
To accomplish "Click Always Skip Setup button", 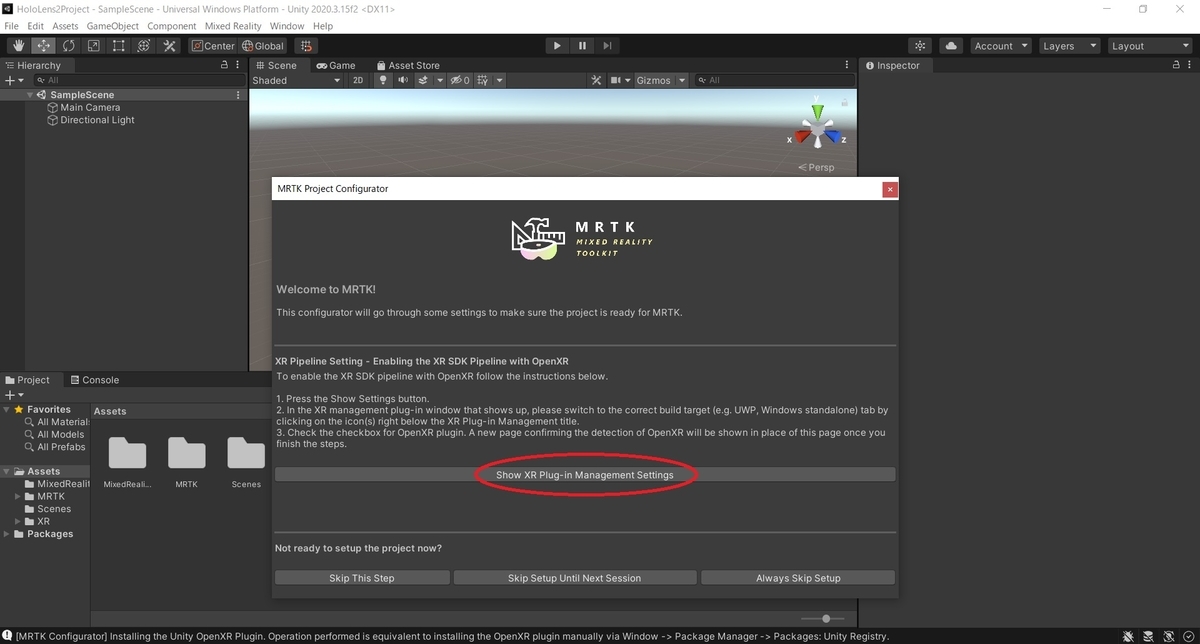I will pos(798,578).
